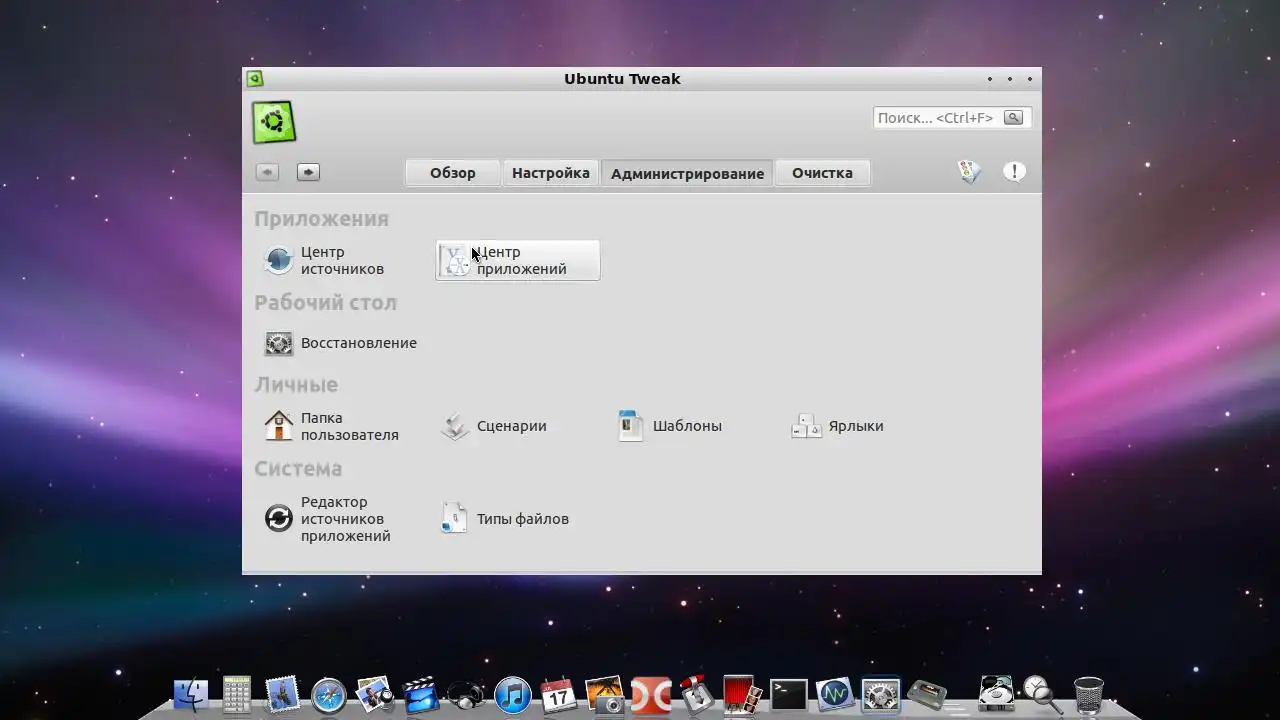Launch Safari compass icon in dock
The width and height of the screenshot is (1280, 720).
click(328, 695)
